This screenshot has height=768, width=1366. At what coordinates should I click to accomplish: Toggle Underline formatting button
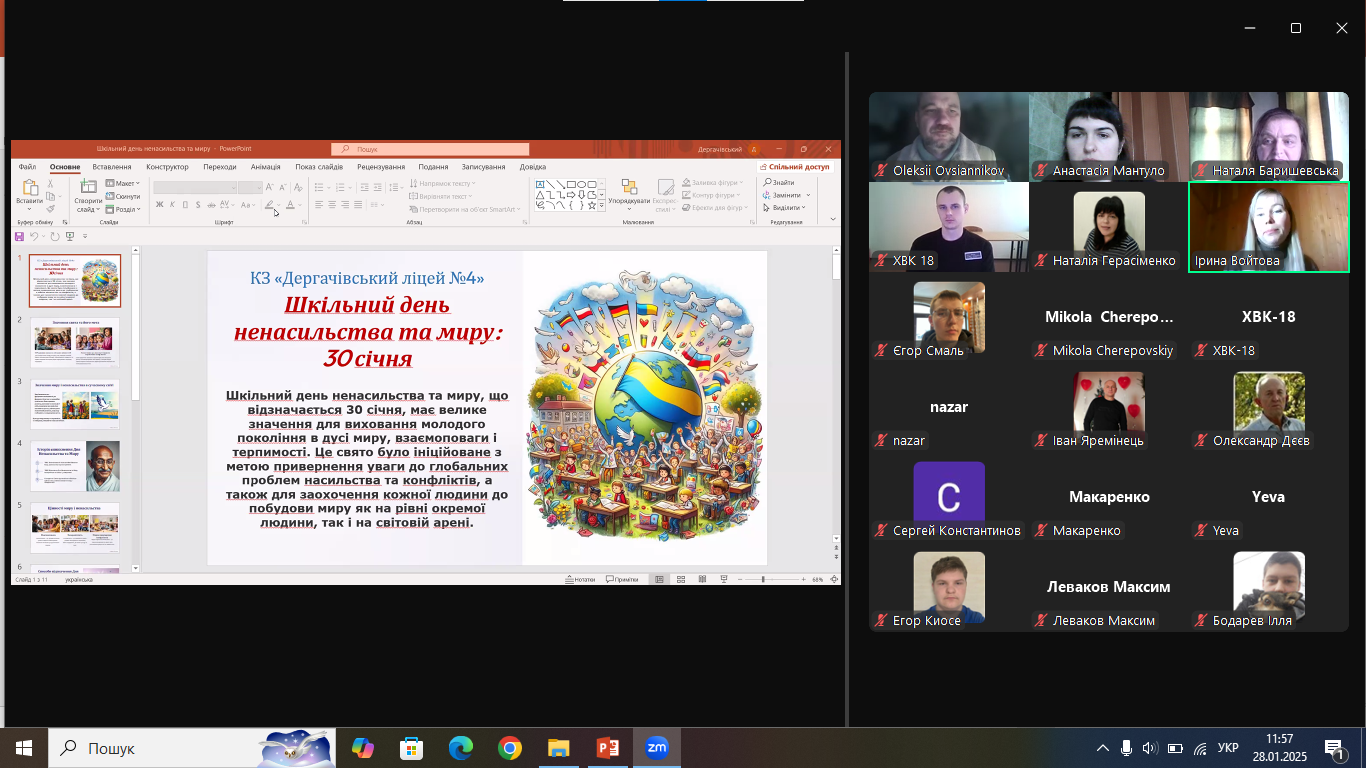tap(185, 205)
